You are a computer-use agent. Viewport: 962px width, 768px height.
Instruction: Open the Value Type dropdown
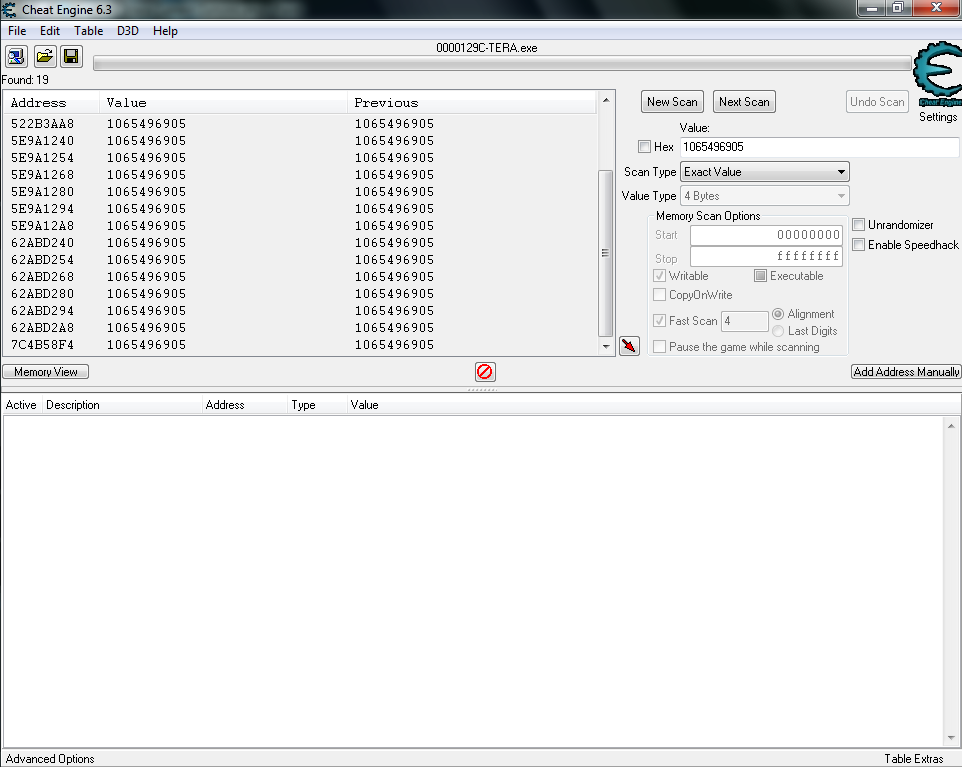point(764,196)
